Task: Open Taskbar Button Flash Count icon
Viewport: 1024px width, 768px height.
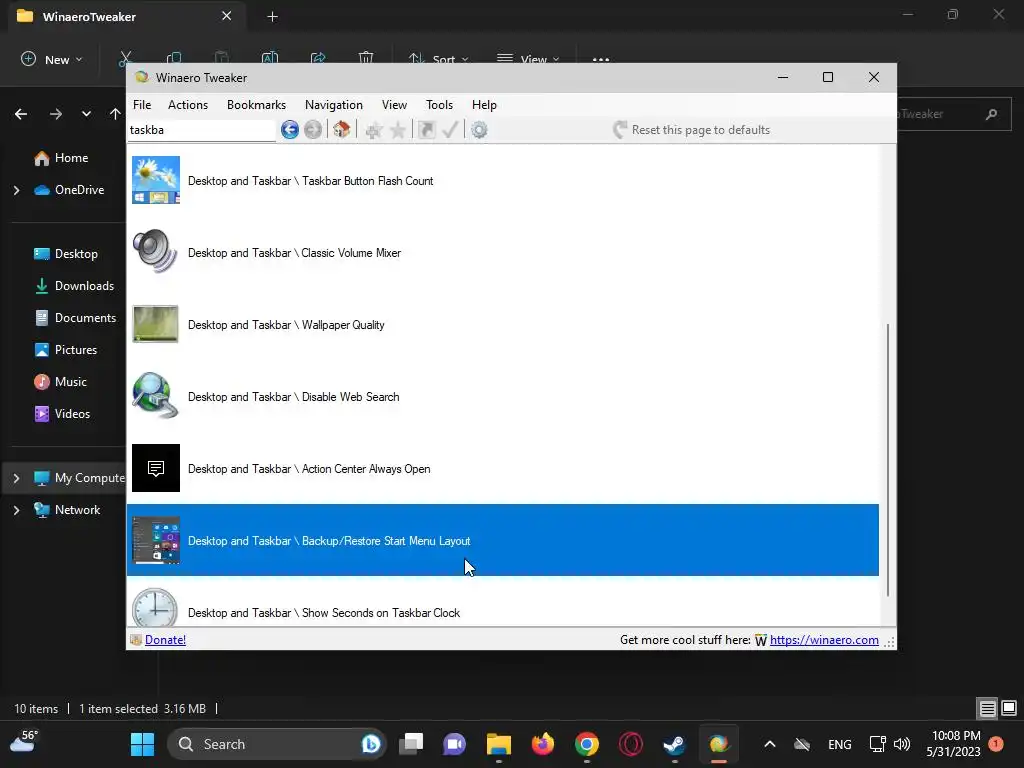Action: (155, 180)
